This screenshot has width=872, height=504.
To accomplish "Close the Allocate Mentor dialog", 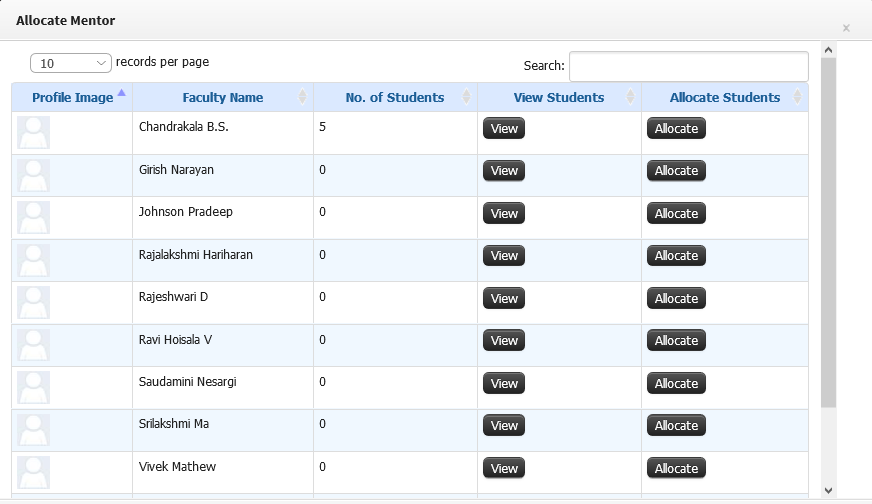I will click(846, 28).
